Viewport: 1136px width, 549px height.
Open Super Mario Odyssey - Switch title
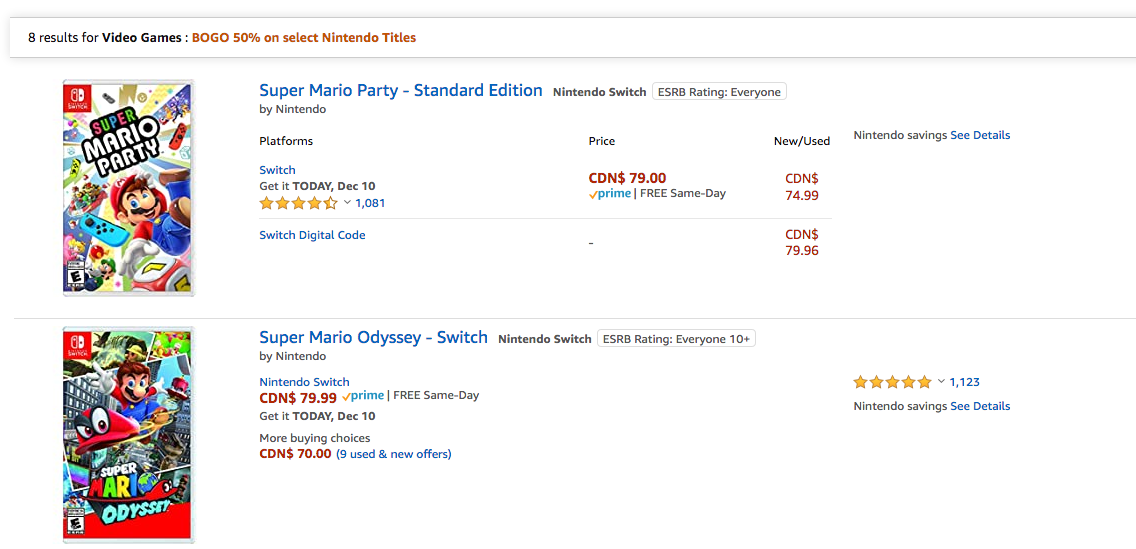[x=373, y=338]
